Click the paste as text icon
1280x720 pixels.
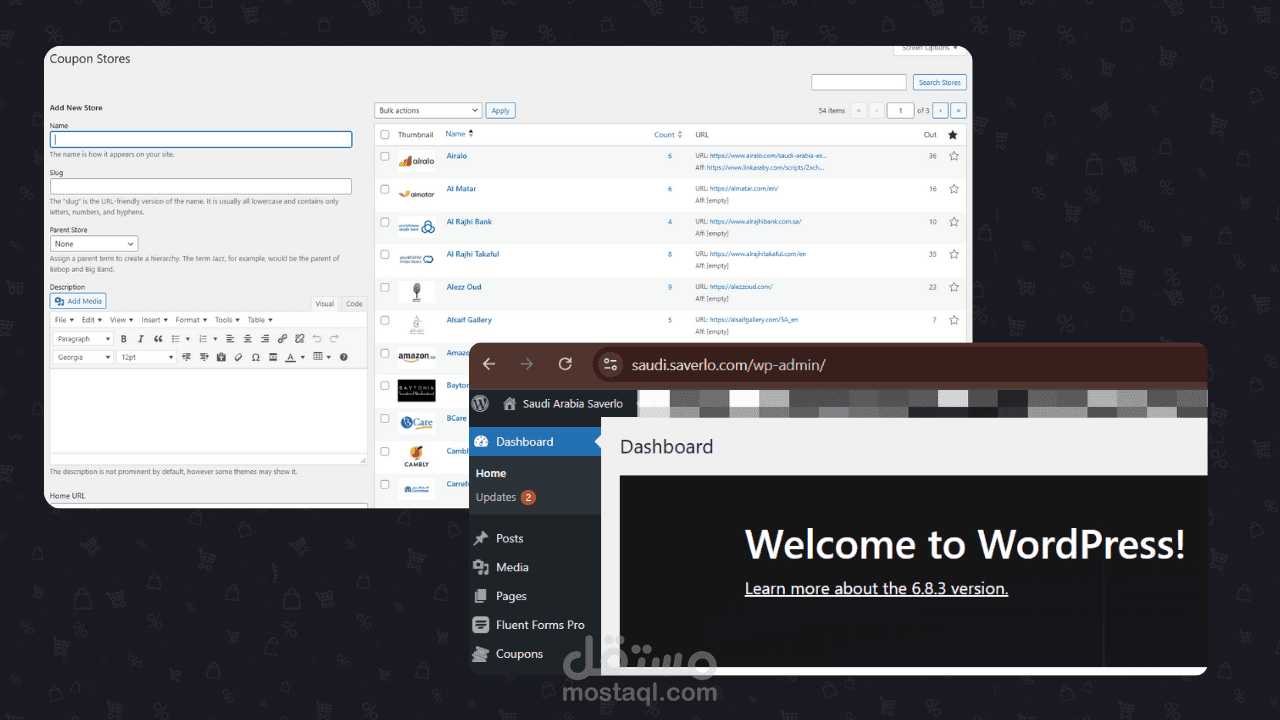221,357
